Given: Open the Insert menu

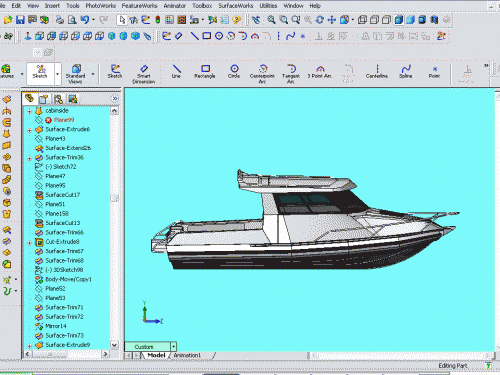Looking at the screenshot, I should [52, 6].
